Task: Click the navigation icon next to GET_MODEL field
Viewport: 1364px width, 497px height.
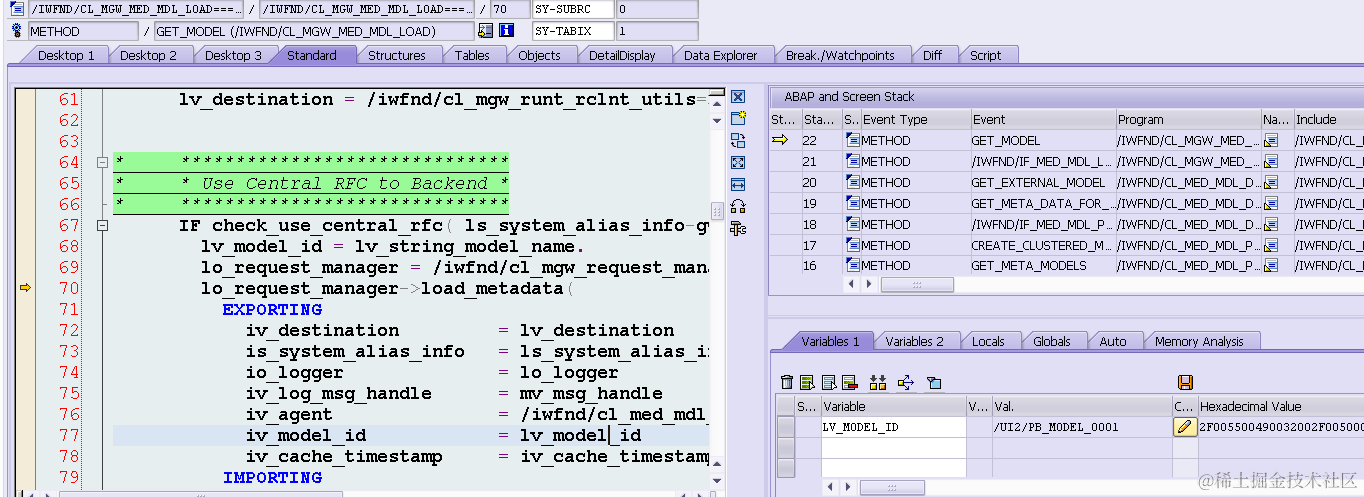Action: point(486,31)
